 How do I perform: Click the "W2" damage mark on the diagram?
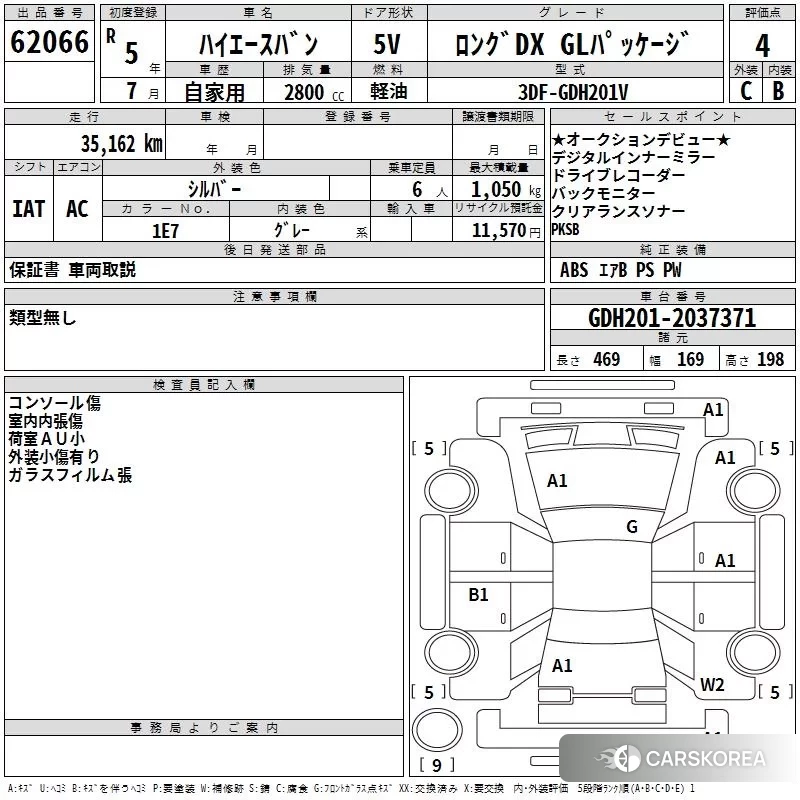tap(712, 685)
